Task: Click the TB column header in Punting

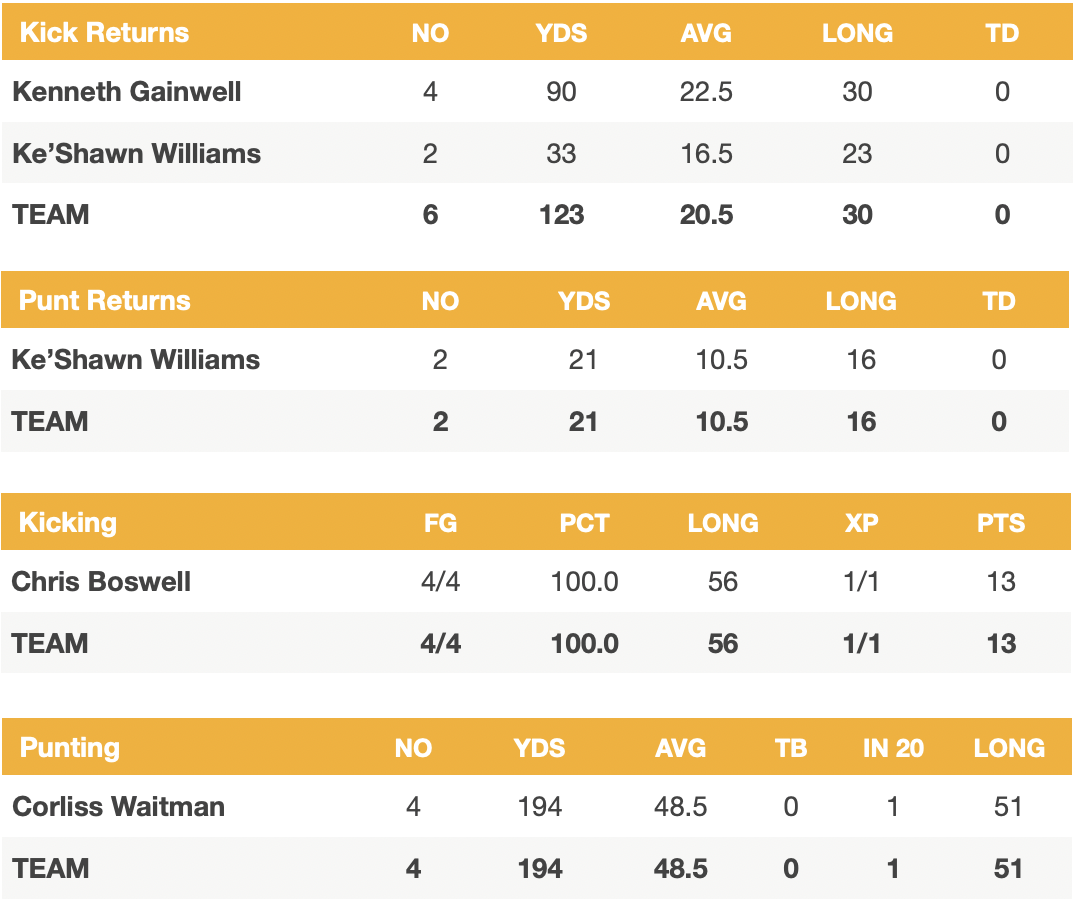Action: click(791, 747)
